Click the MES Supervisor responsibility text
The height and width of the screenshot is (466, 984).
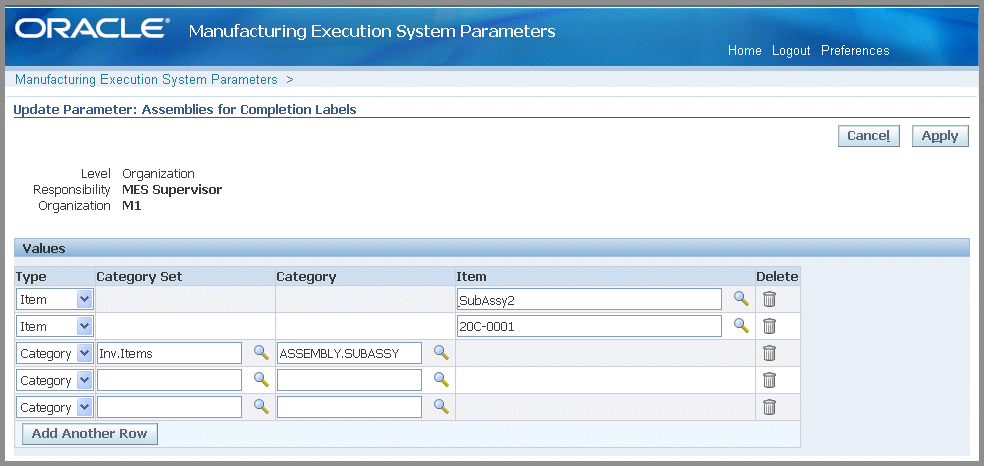tap(172, 189)
